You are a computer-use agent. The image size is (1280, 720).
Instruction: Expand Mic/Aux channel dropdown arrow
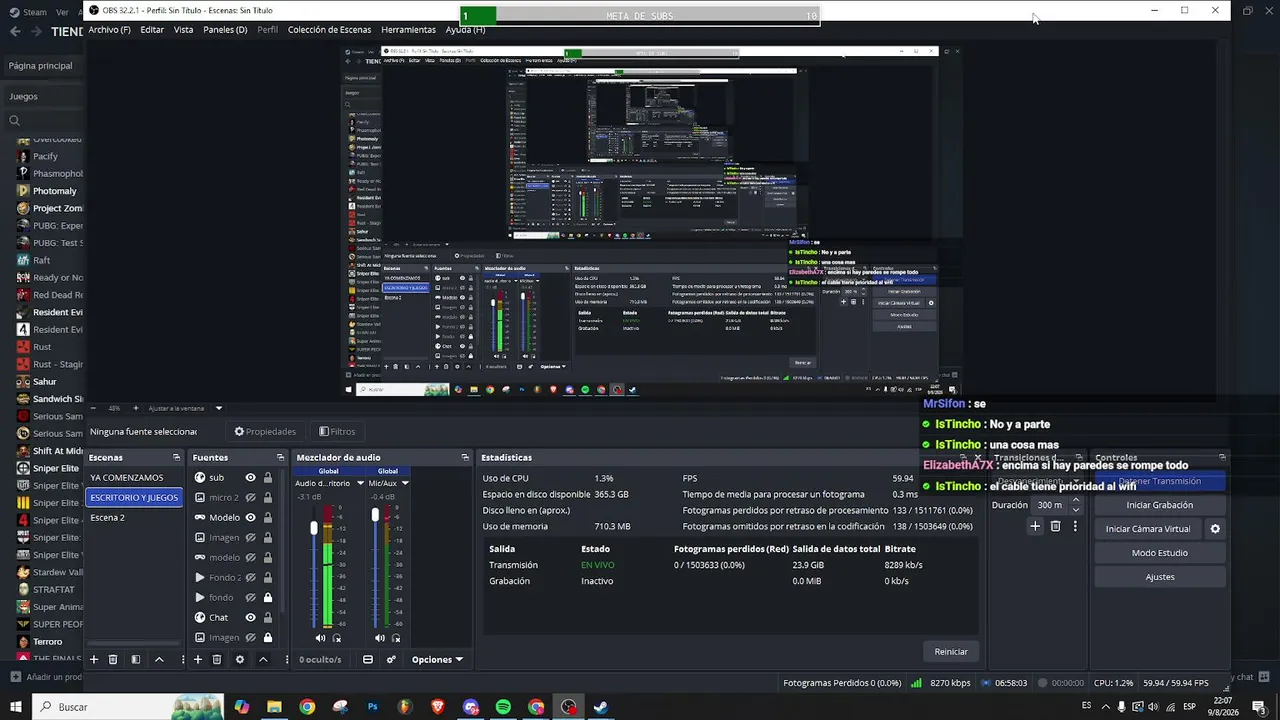click(x=405, y=483)
